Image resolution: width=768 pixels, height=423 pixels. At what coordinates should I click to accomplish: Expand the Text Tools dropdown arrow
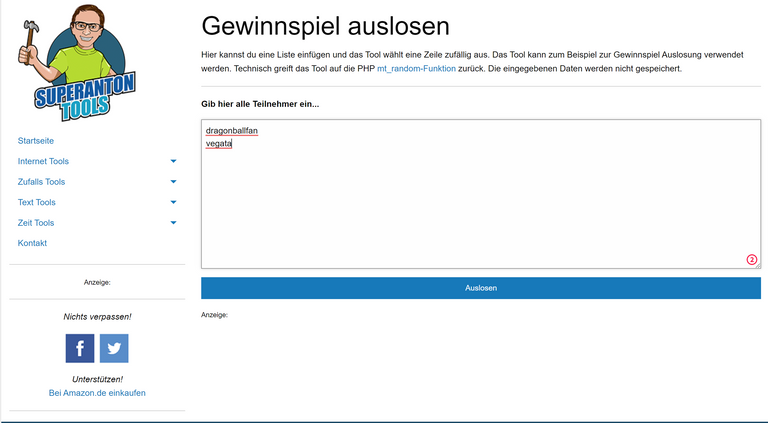pyautogui.click(x=173, y=202)
